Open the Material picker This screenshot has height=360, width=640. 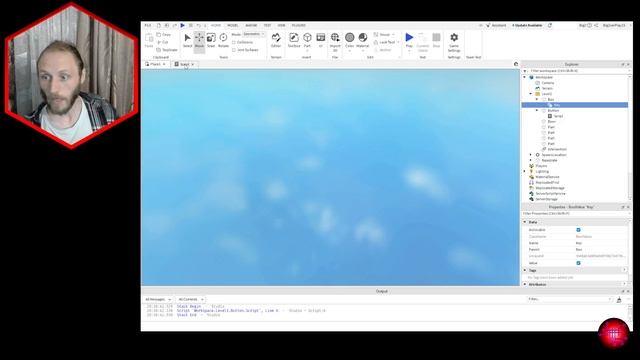pos(362,41)
